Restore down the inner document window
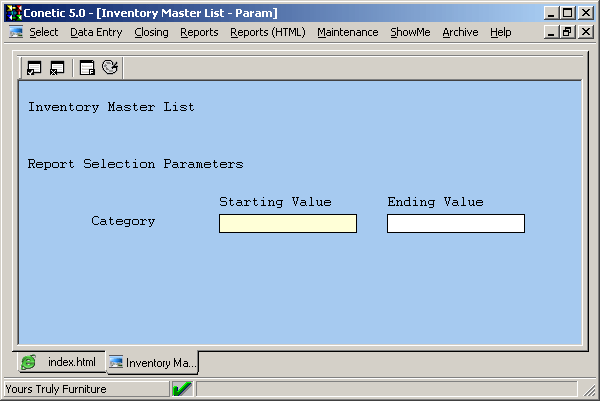The image size is (600, 401). (567, 32)
